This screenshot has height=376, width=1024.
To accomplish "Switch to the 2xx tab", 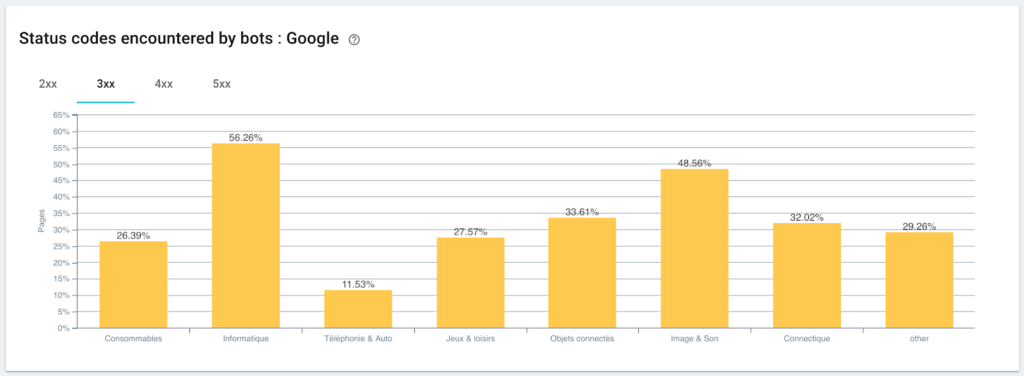I will (x=48, y=84).
